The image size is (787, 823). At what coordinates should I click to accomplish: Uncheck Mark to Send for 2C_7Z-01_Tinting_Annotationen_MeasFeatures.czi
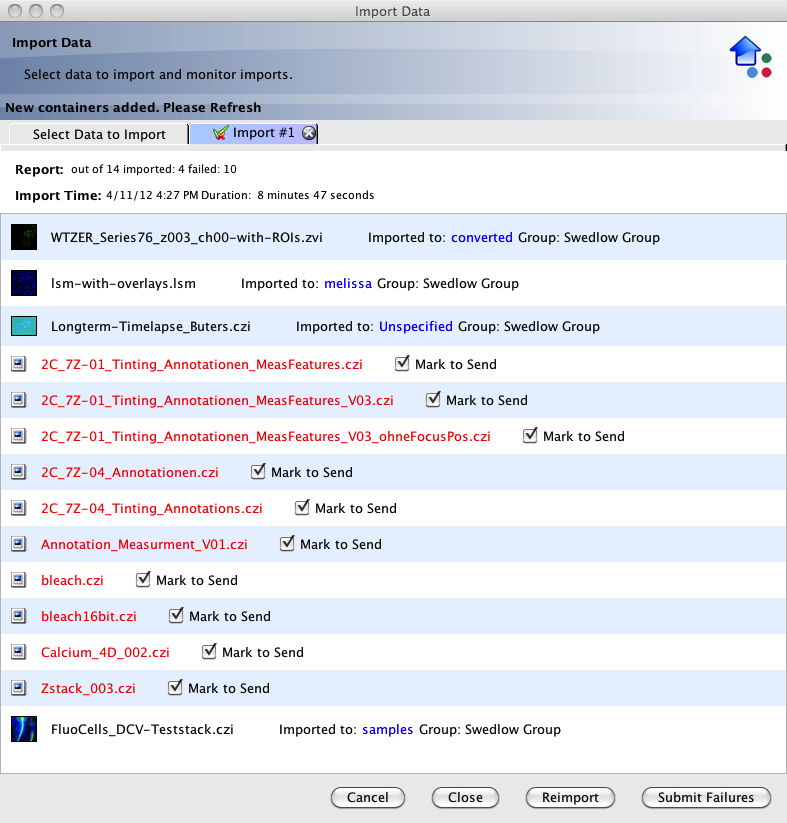point(402,363)
